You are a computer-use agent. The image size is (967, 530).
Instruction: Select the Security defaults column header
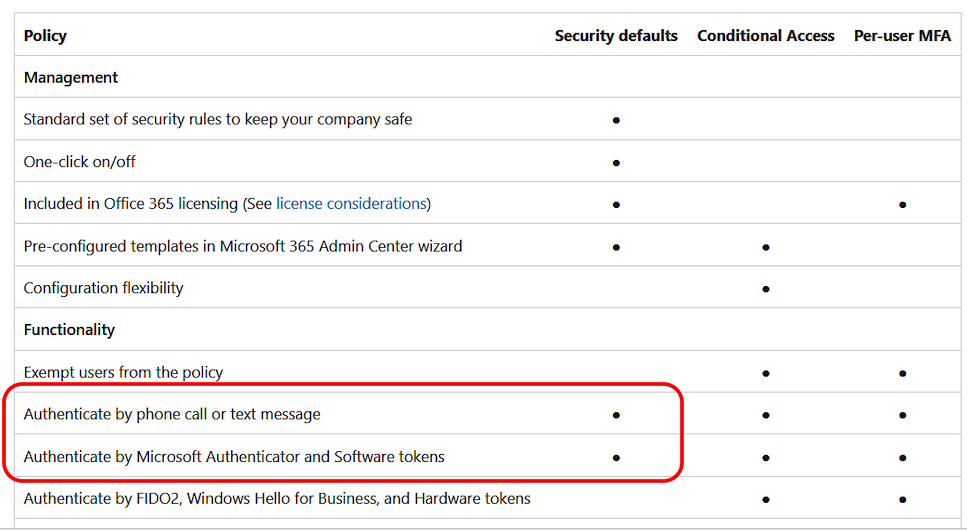(x=615, y=36)
